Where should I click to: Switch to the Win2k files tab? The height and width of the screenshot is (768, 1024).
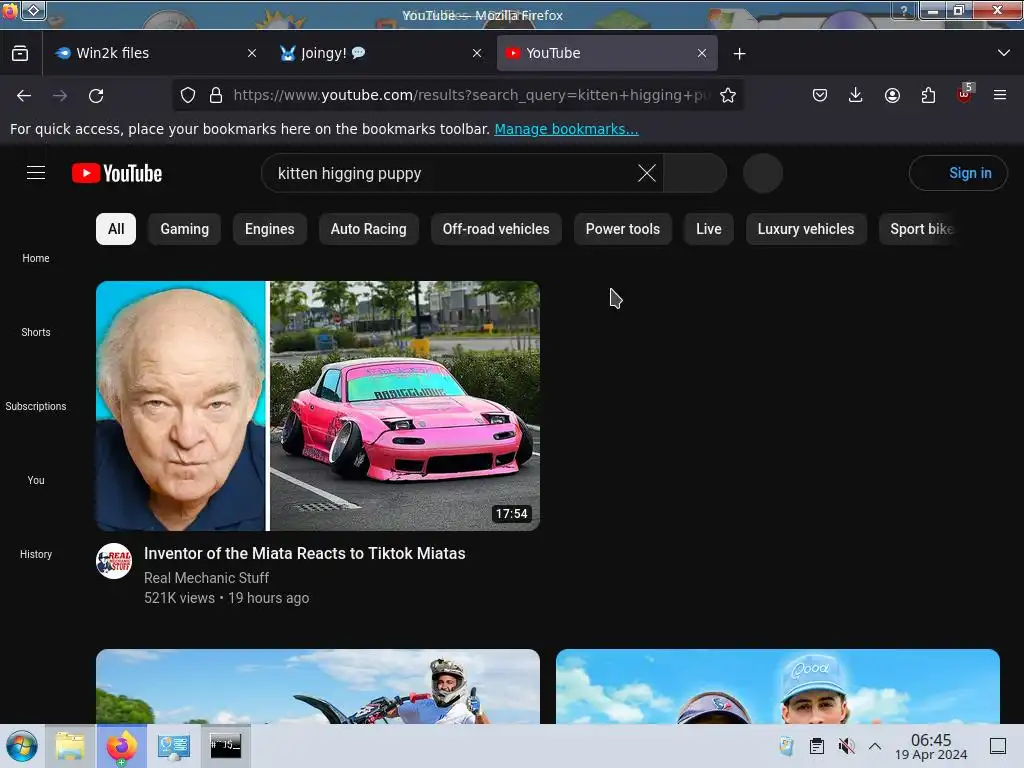pyautogui.click(x=155, y=53)
